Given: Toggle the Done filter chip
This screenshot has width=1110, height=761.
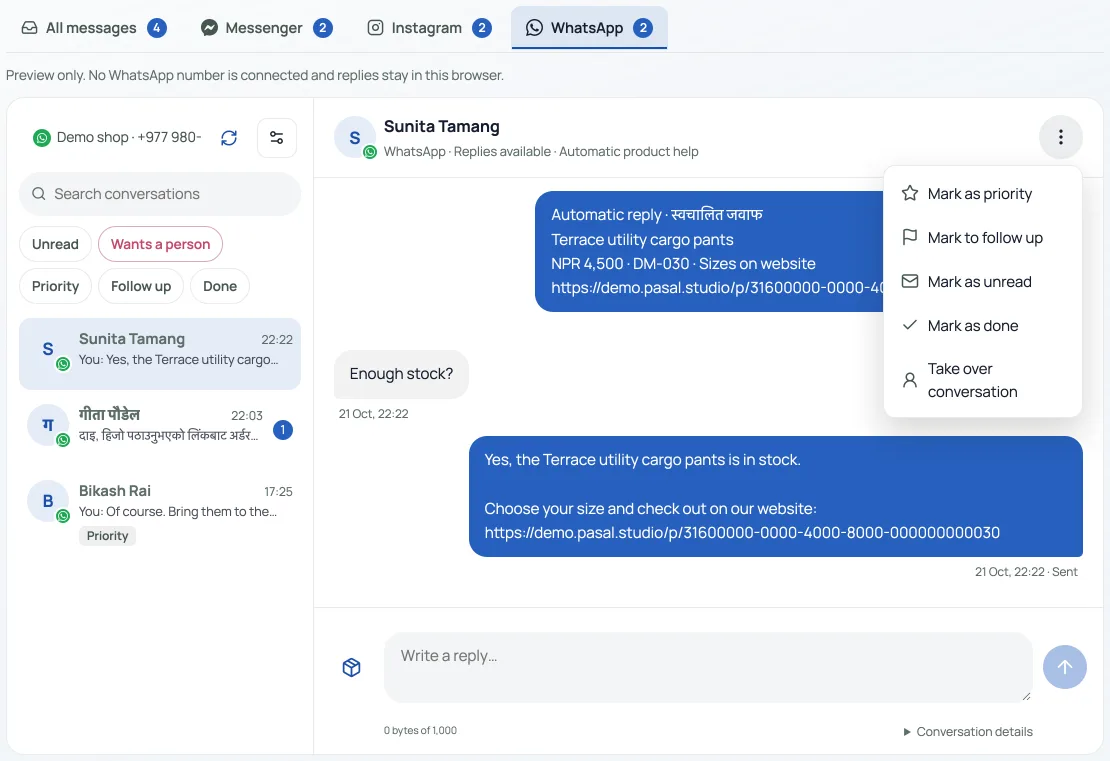Looking at the screenshot, I should 219,286.
